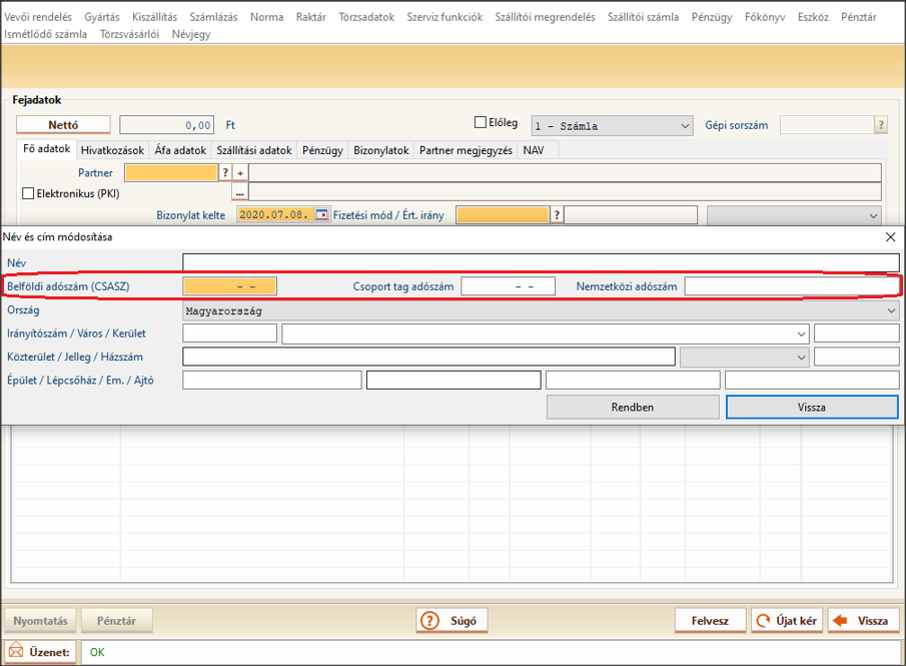
Task: Click the orange Fizetési mód code field
Action: [x=502, y=215]
